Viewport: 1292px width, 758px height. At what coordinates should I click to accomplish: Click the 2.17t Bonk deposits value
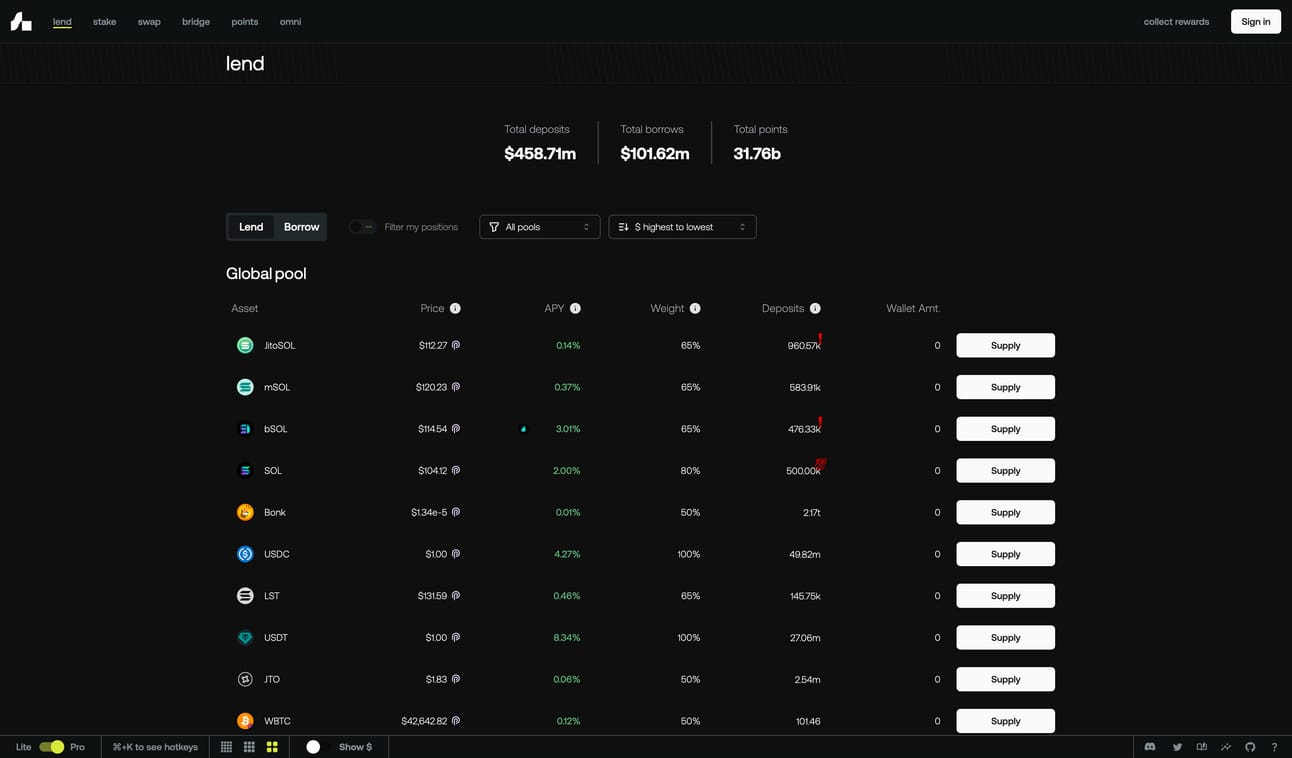(811, 512)
